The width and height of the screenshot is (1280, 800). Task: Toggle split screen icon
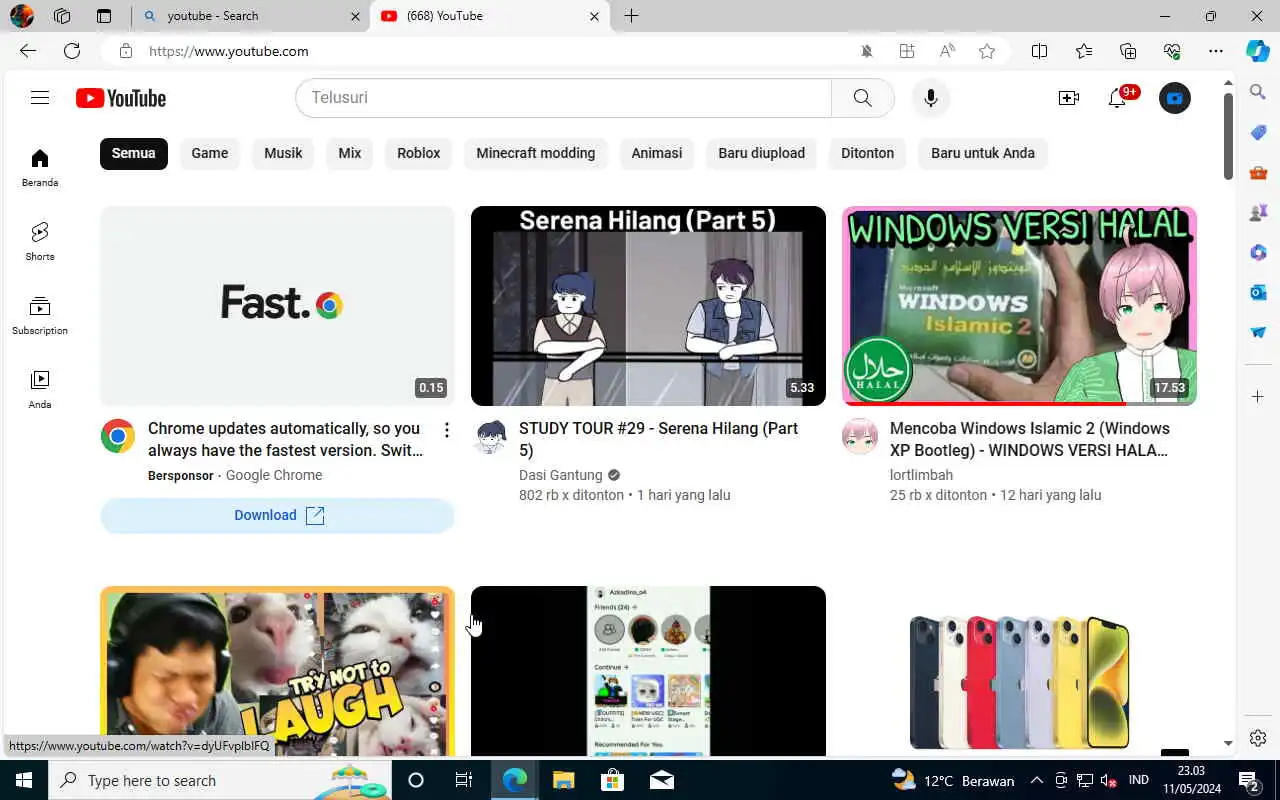click(1040, 51)
